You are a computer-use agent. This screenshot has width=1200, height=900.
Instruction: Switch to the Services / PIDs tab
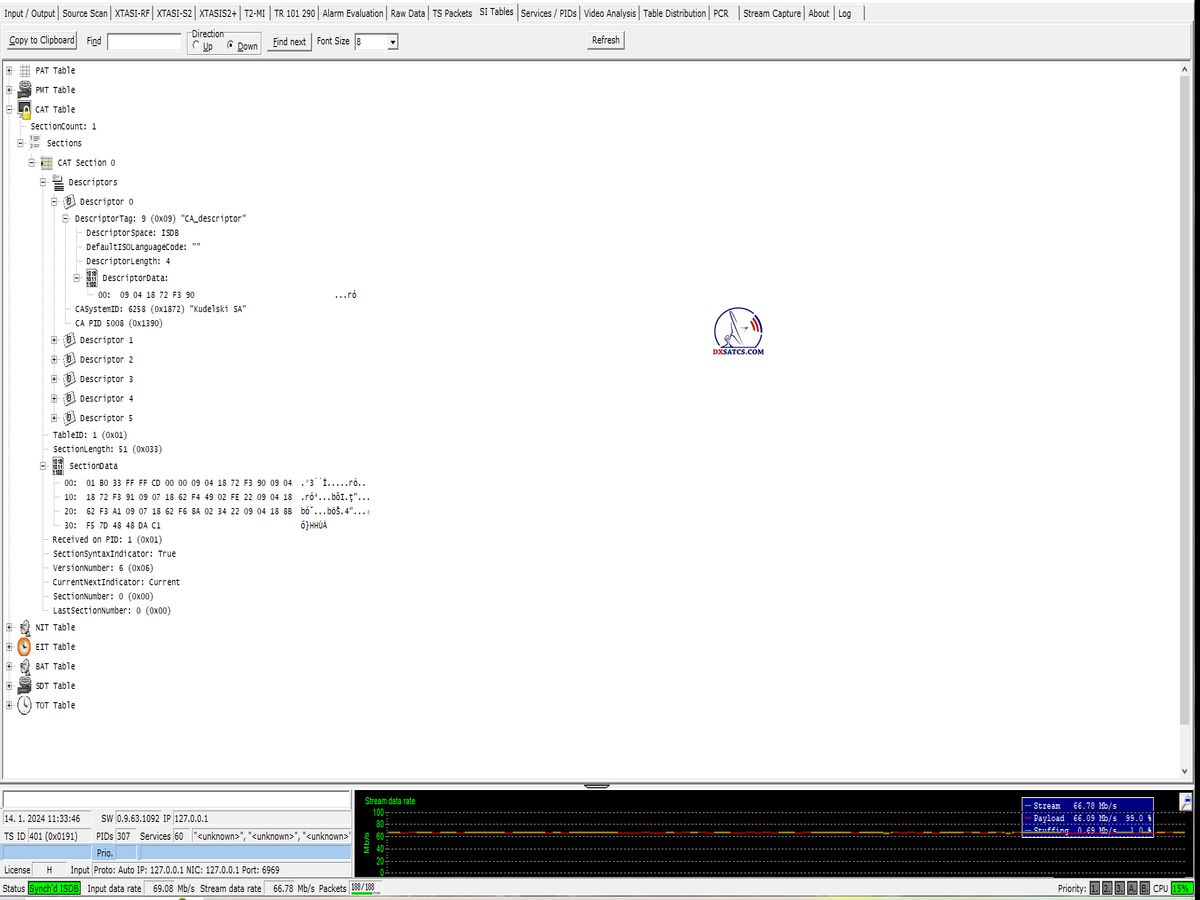549,13
